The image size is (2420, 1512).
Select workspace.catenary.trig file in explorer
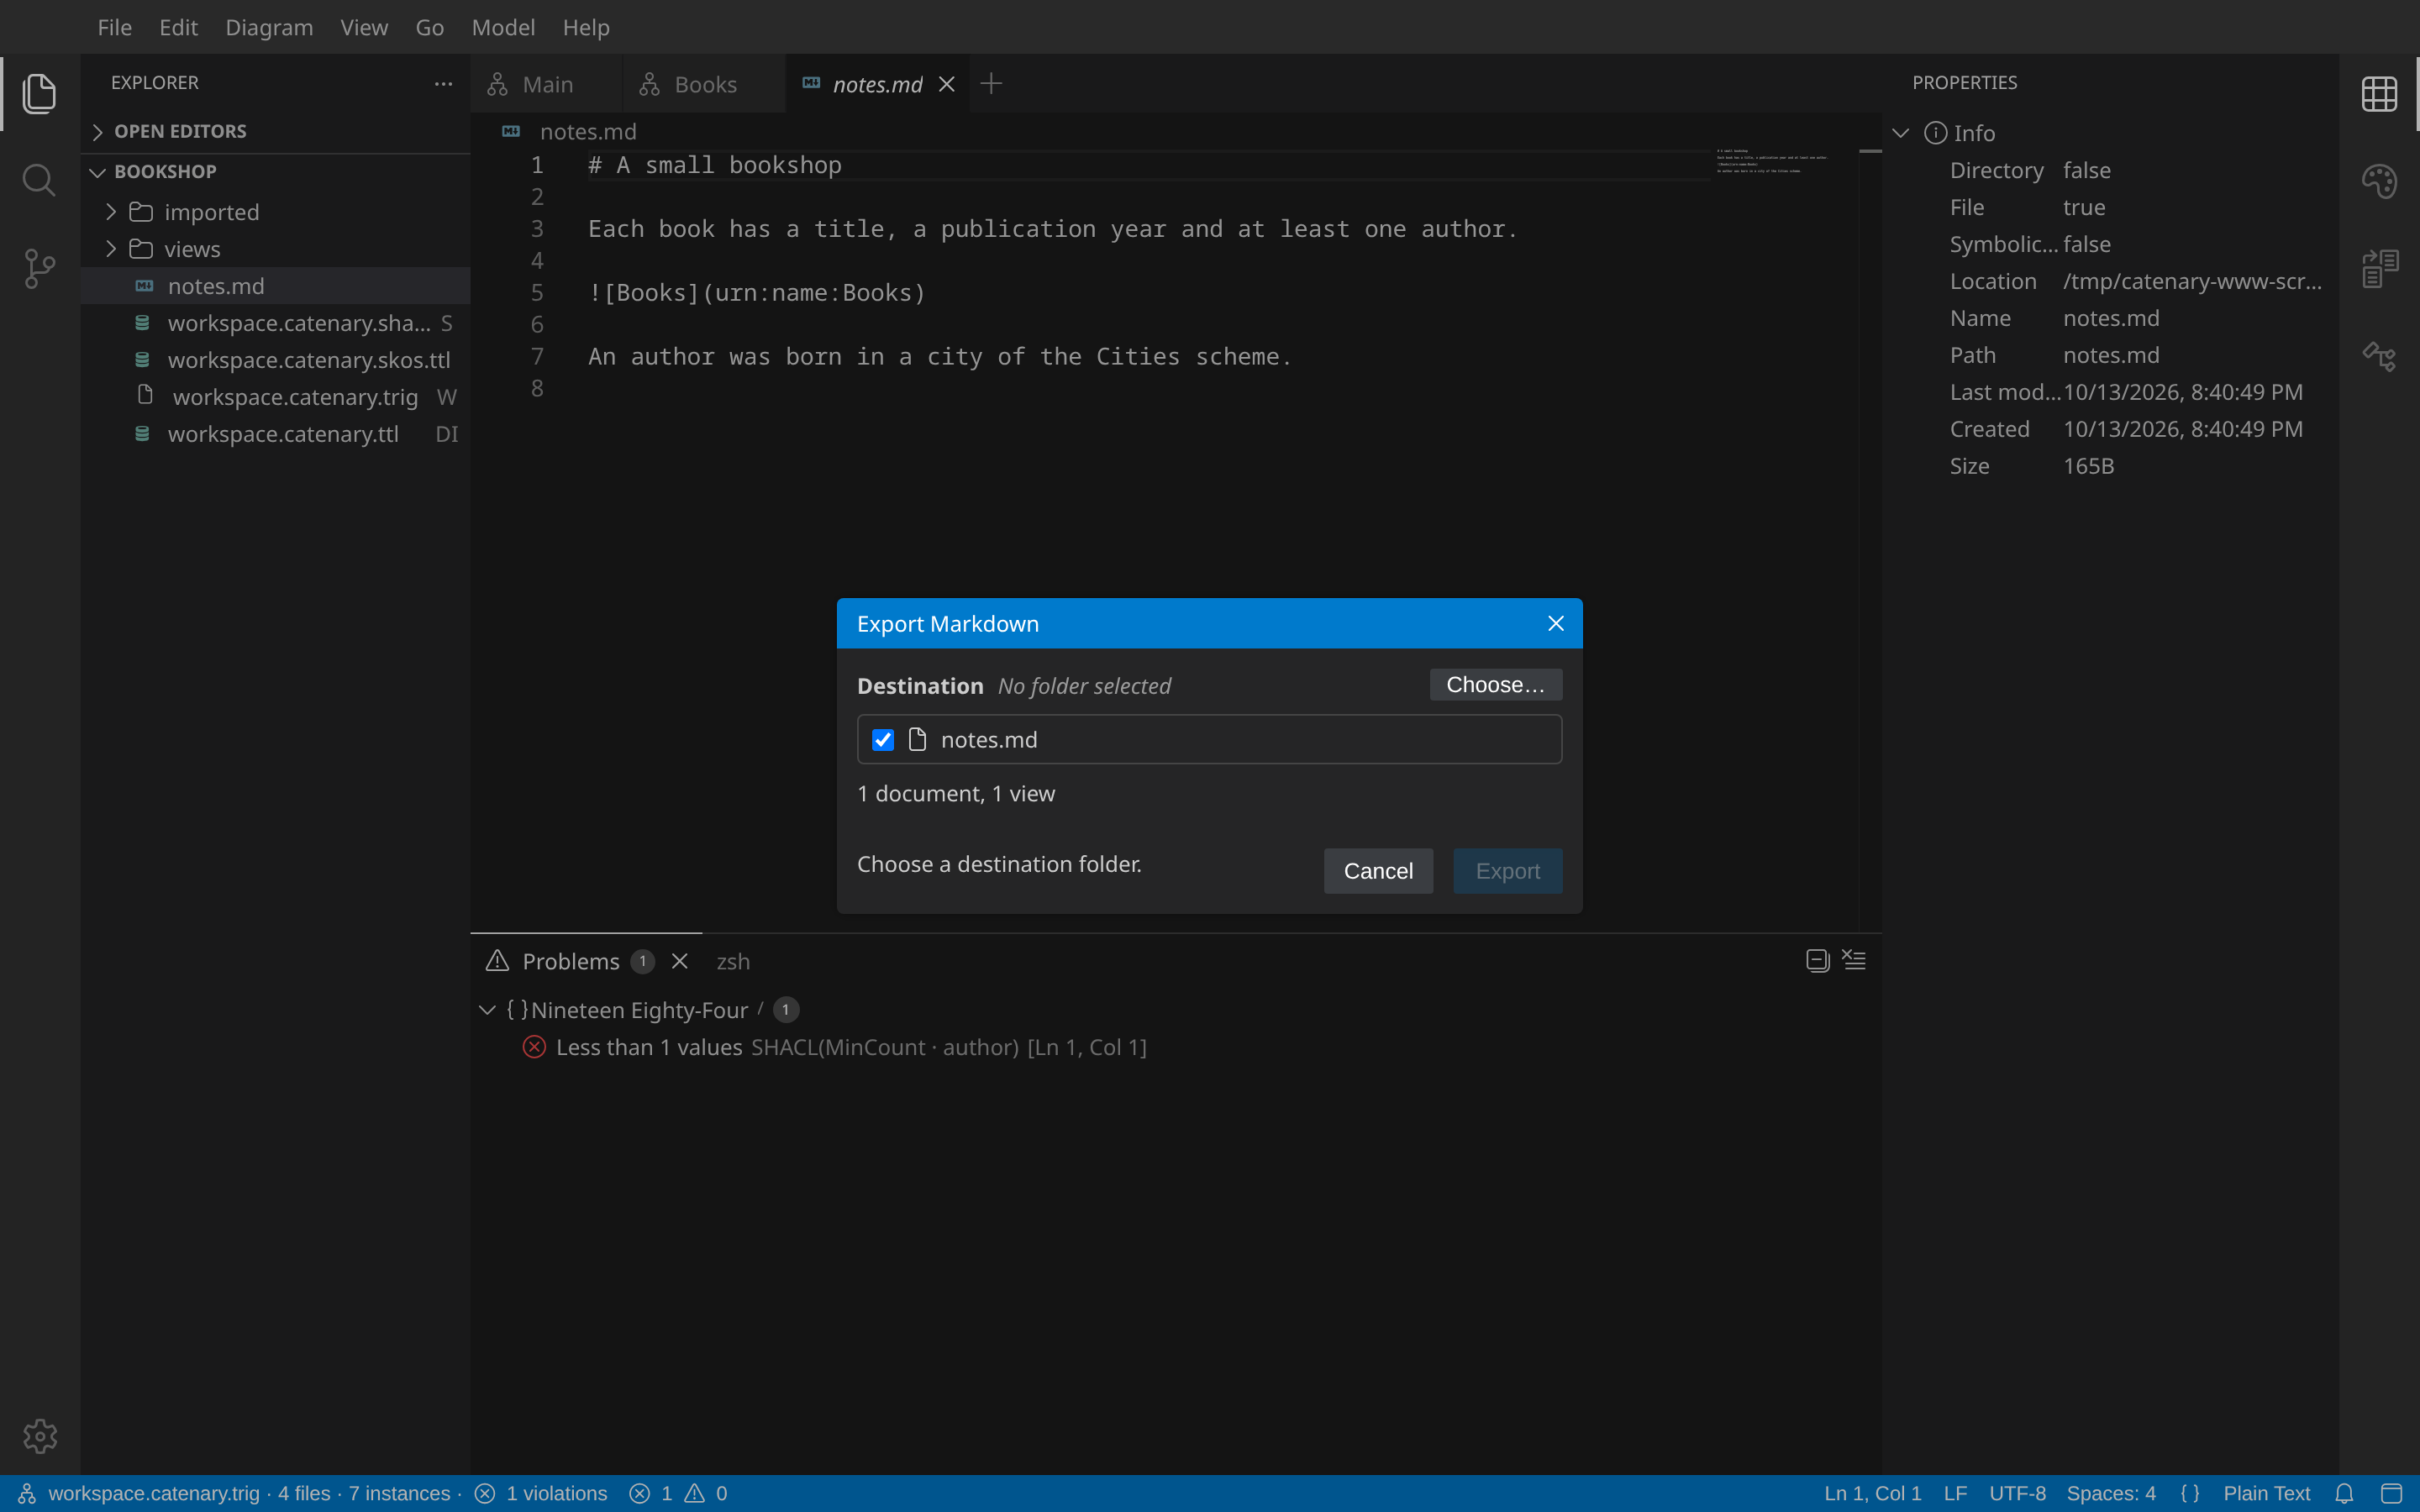275,397
